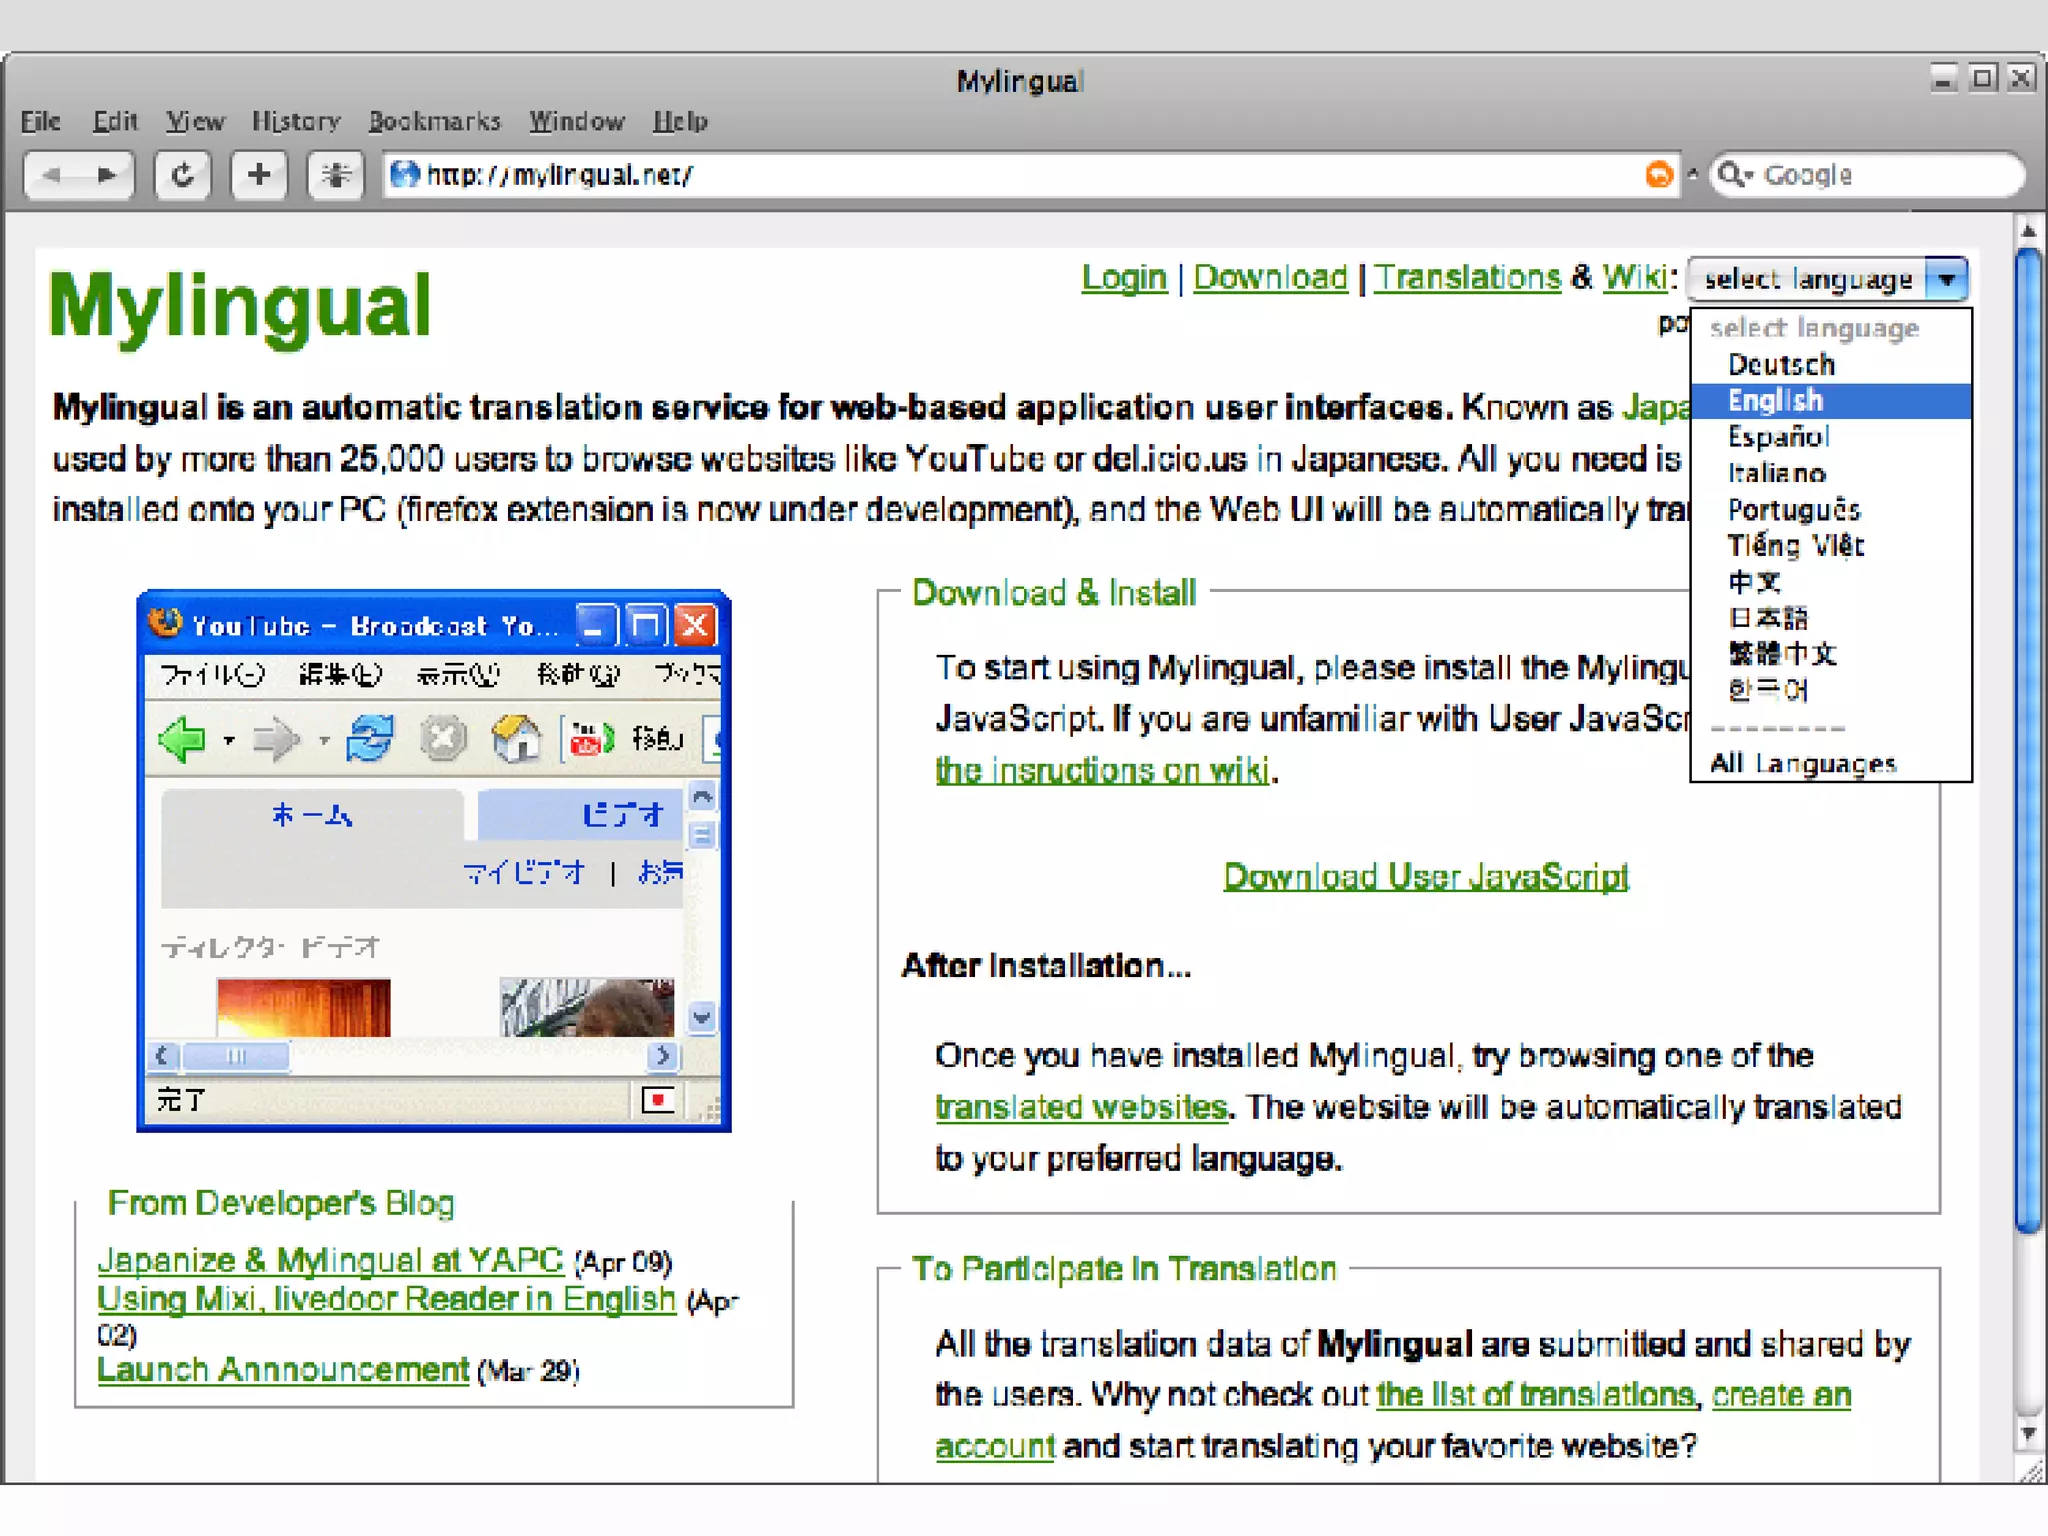The image size is (2048, 1536).
Task: Open the Login link
Action: coord(1123,278)
